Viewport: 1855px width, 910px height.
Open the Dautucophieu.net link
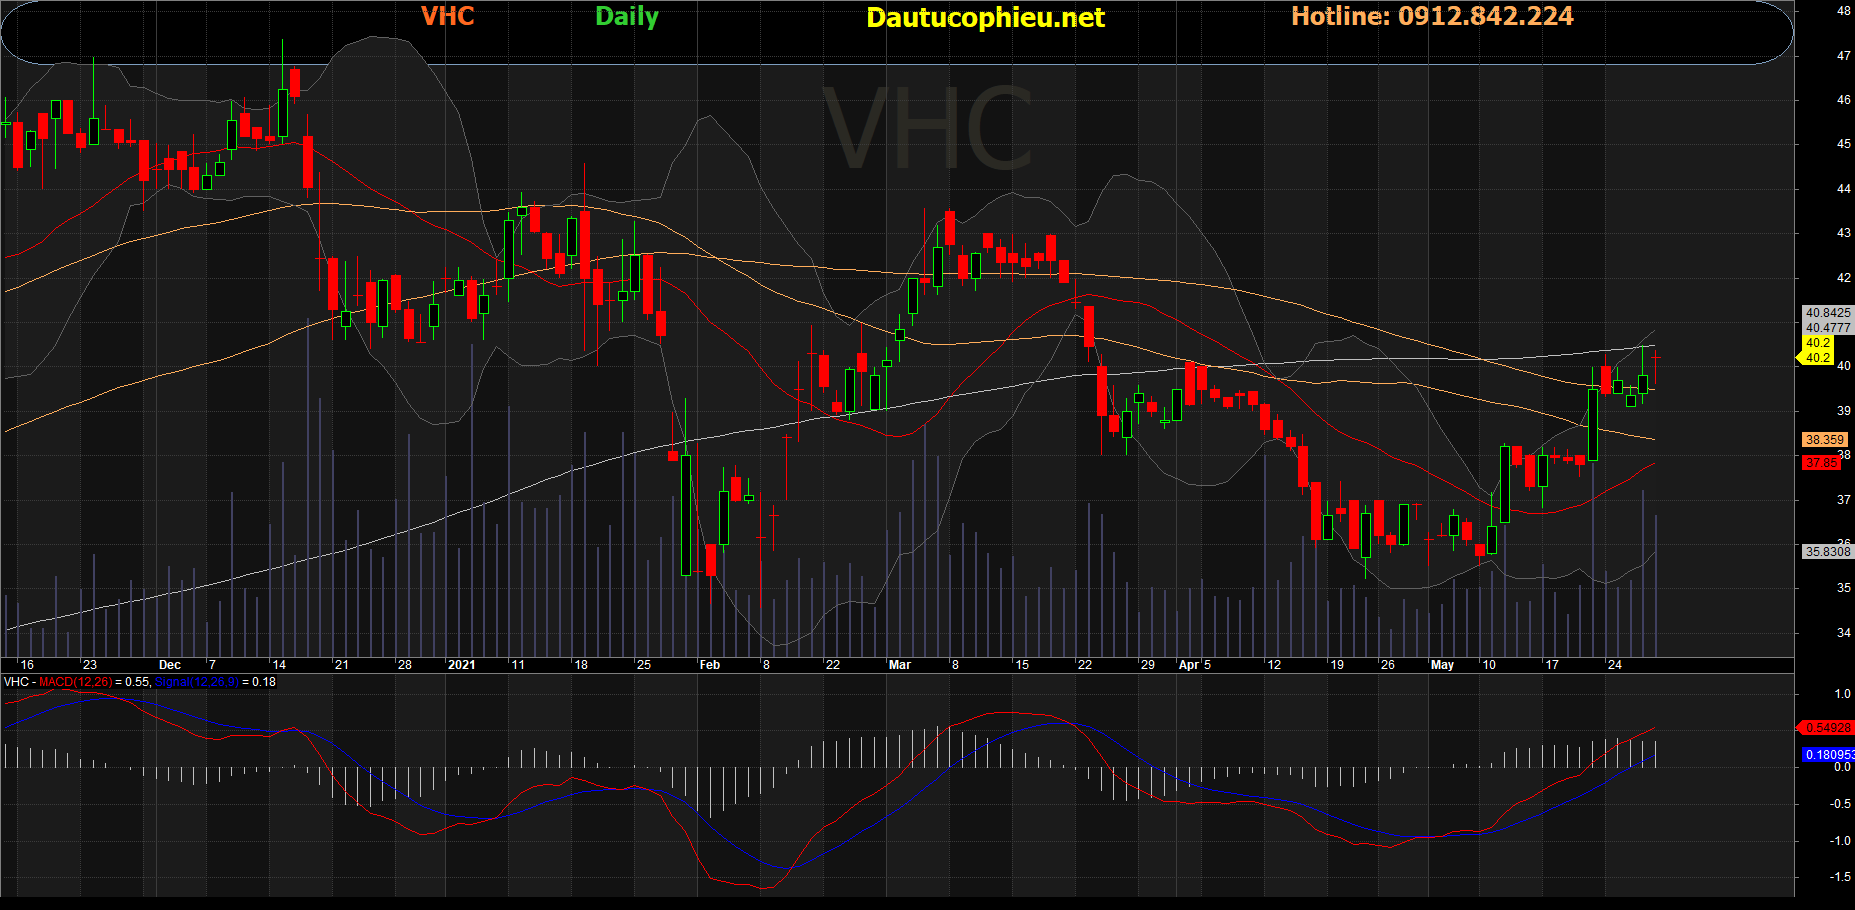(x=985, y=18)
